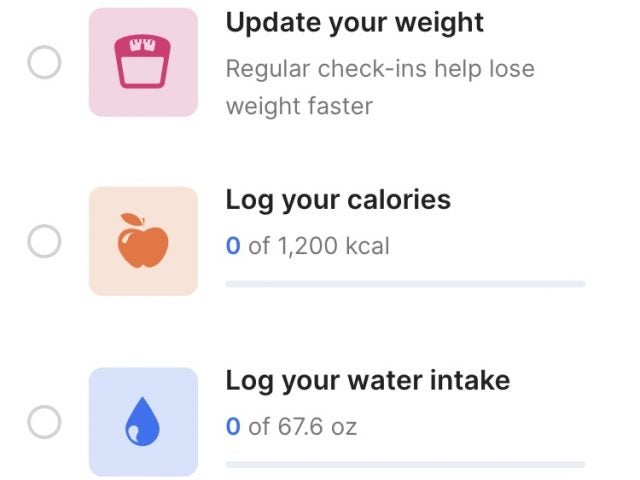Tap the orange apple calories icon
This screenshot has width=640, height=480.
click(143, 242)
